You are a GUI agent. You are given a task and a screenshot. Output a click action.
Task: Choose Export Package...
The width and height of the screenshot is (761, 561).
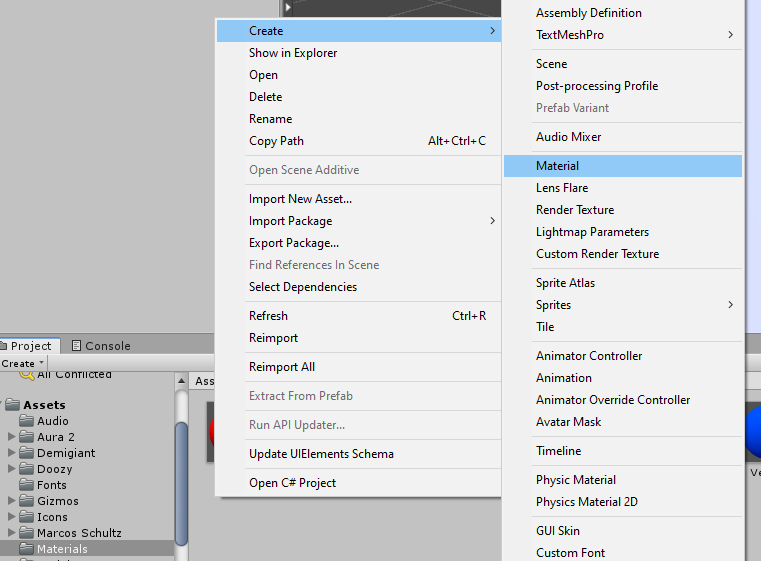pos(359,243)
